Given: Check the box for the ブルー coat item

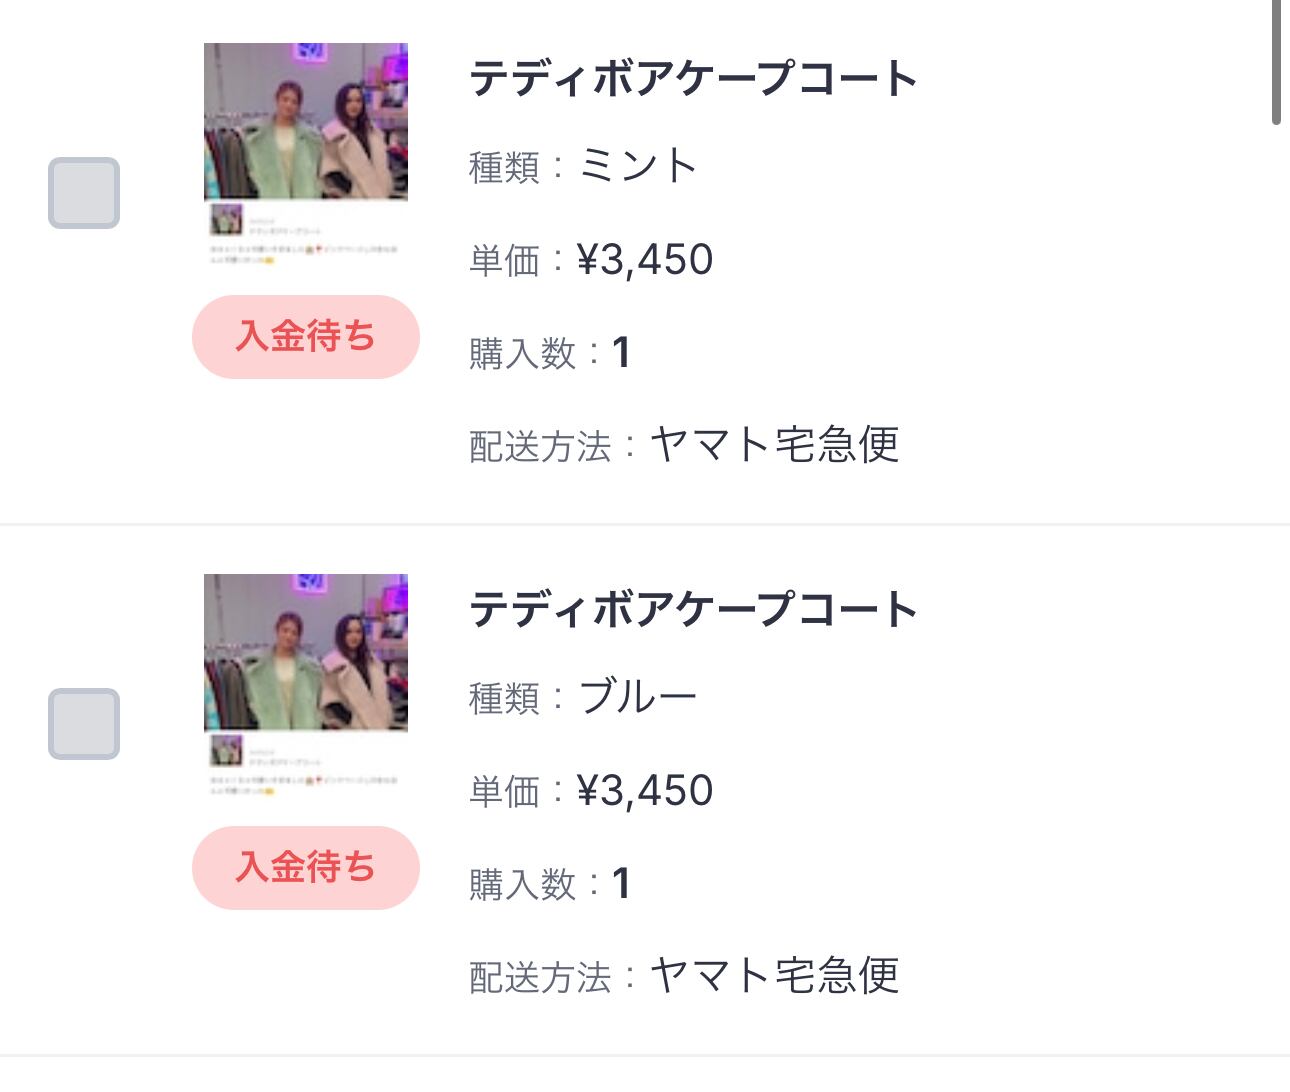Looking at the screenshot, I should pyautogui.click(x=84, y=723).
